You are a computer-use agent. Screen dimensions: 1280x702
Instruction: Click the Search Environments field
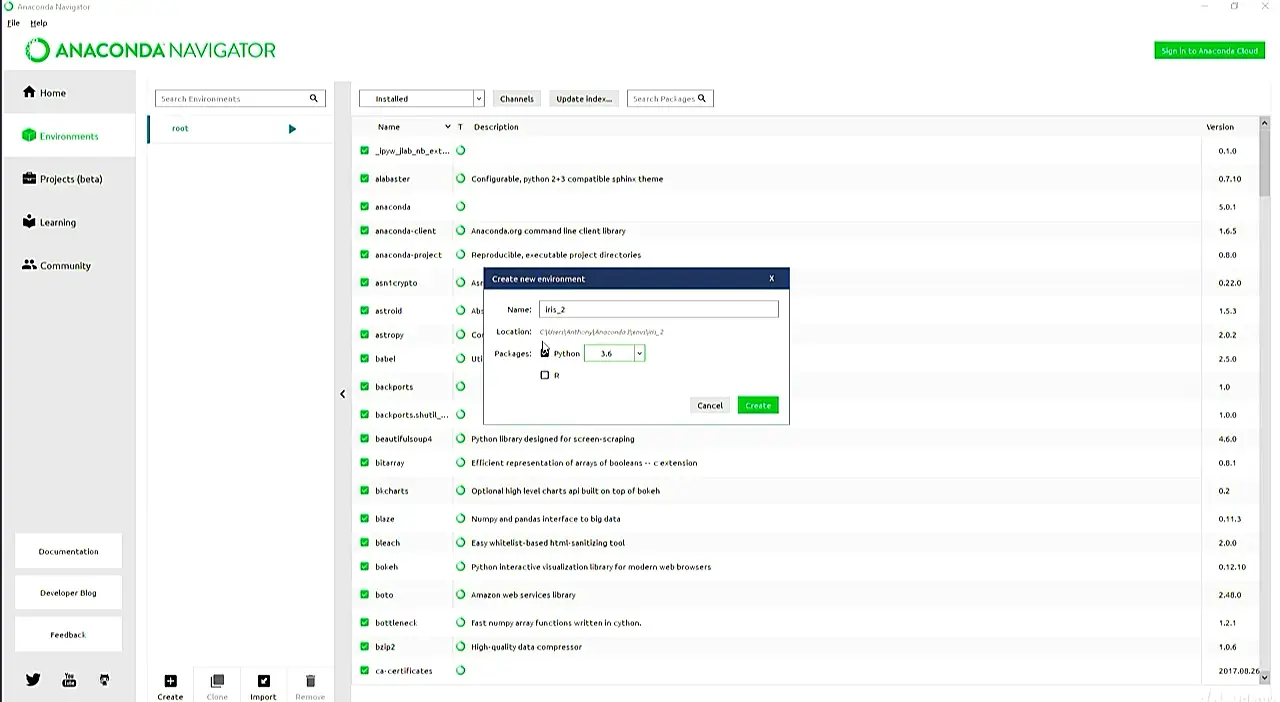pos(240,99)
